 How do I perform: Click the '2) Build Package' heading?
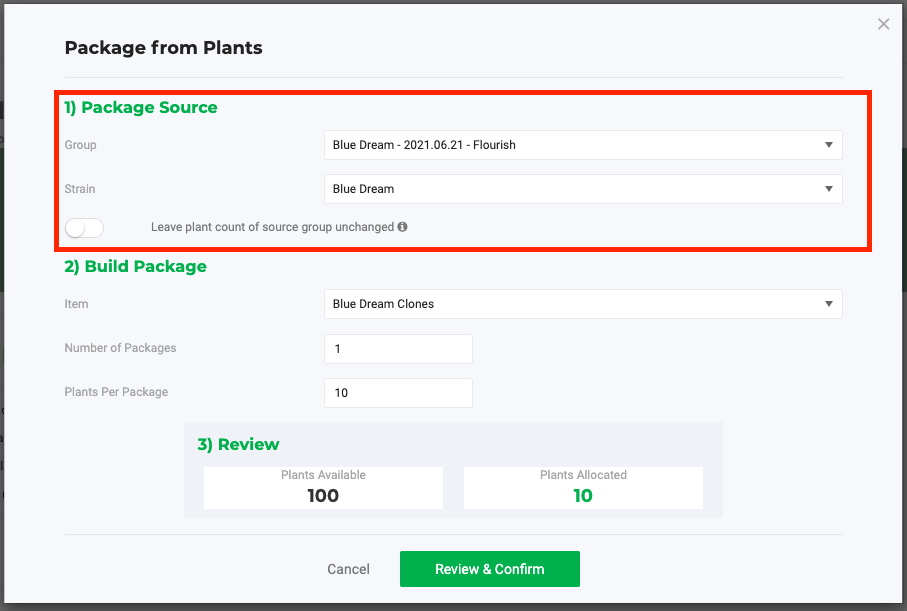pos(135,266)
